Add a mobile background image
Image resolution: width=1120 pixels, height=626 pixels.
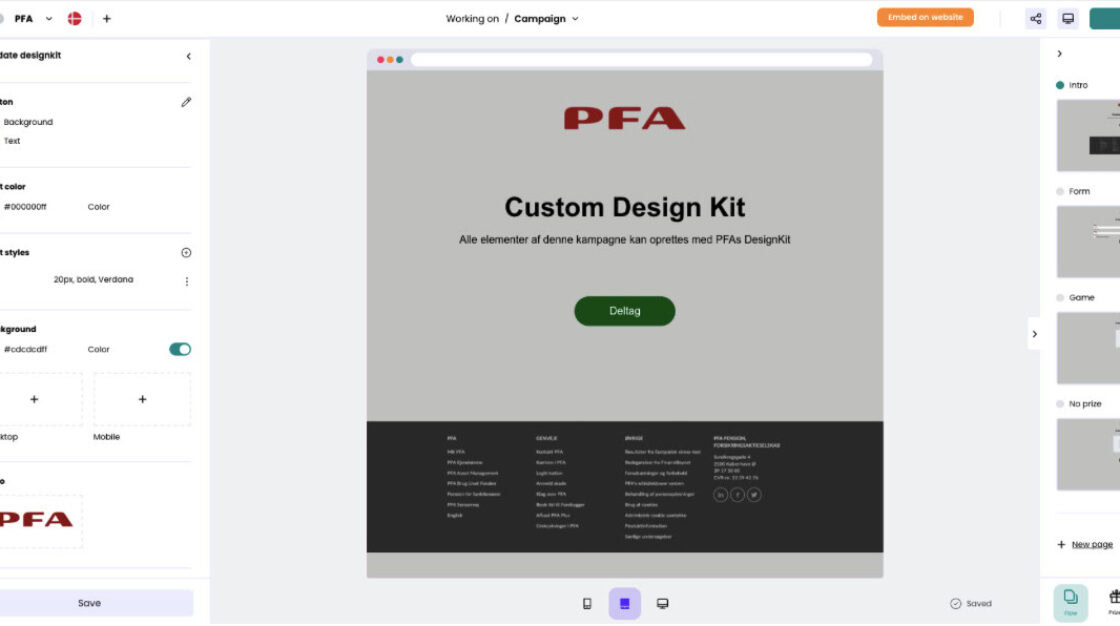point(142,399)
